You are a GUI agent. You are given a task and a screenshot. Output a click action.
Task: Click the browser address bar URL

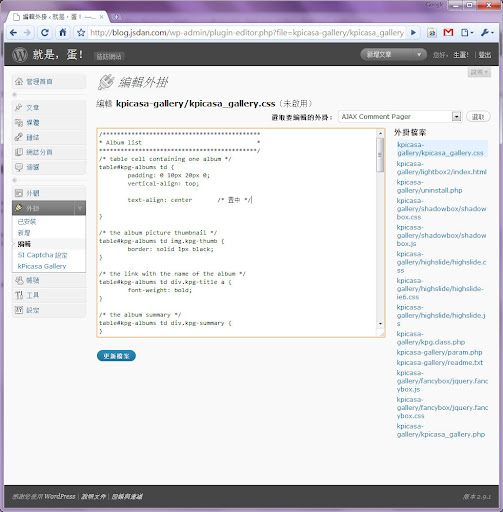click(x=247, y=33)
